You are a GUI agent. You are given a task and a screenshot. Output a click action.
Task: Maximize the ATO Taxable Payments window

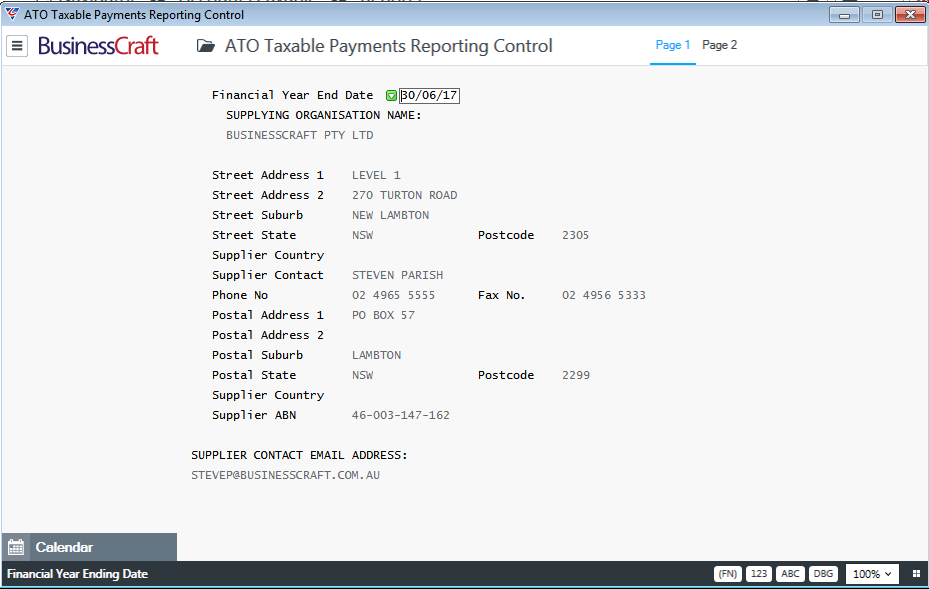coord(877,15)
